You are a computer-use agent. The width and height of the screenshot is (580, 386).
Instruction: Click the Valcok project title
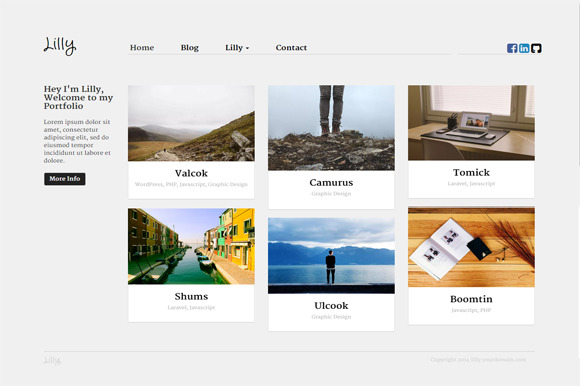click(191, 173)
